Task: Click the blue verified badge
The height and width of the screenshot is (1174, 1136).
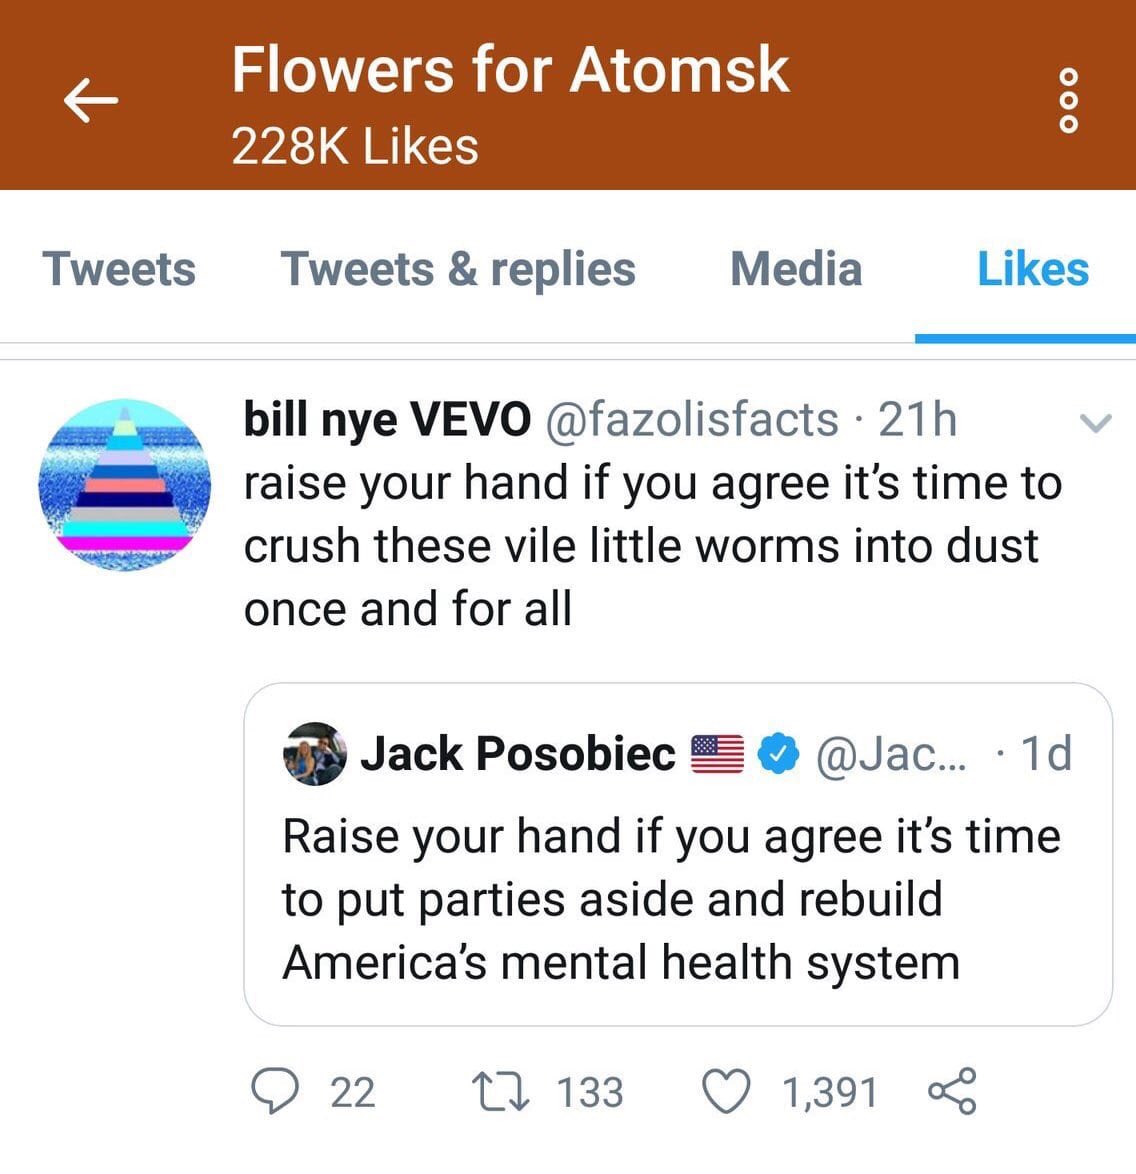Action: pyautogui.click(x=778, y=753)
